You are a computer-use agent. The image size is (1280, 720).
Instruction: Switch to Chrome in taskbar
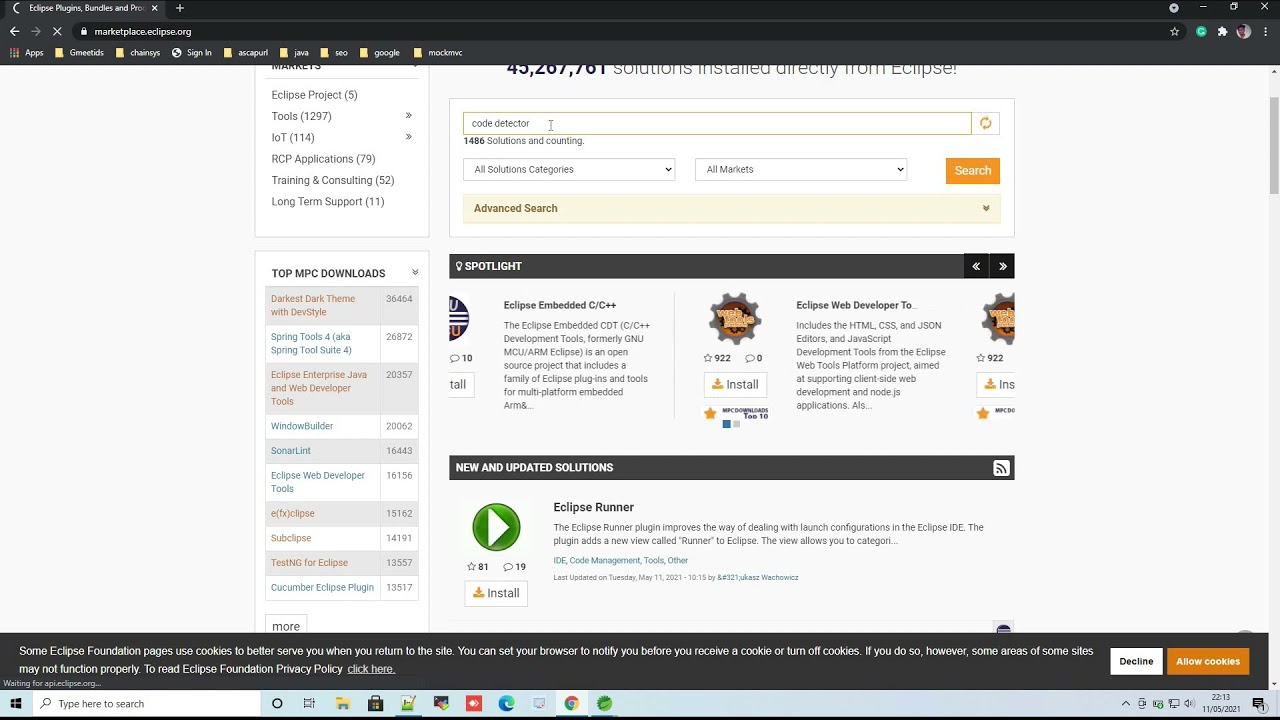coord(571,704)
